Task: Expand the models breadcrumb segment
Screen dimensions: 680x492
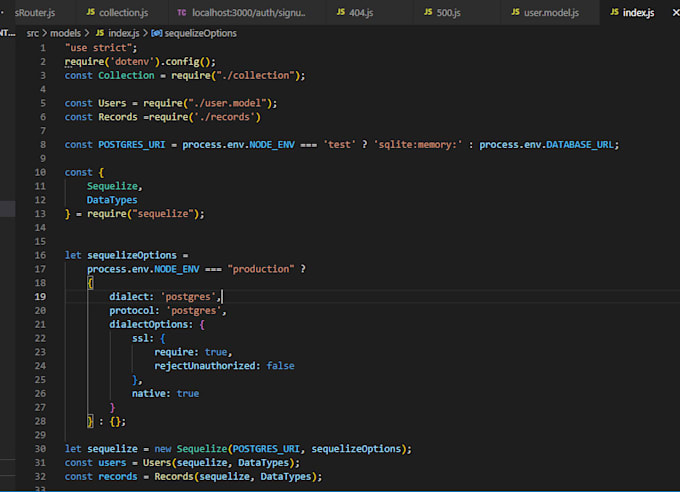Action: tap(66, 32)
